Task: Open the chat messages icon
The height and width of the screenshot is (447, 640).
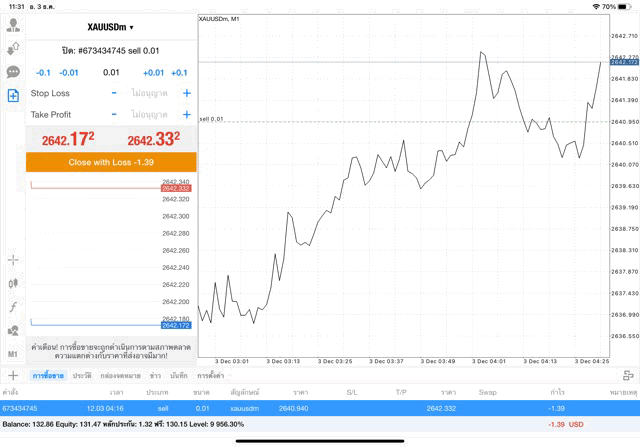Action: pos(13,71)
